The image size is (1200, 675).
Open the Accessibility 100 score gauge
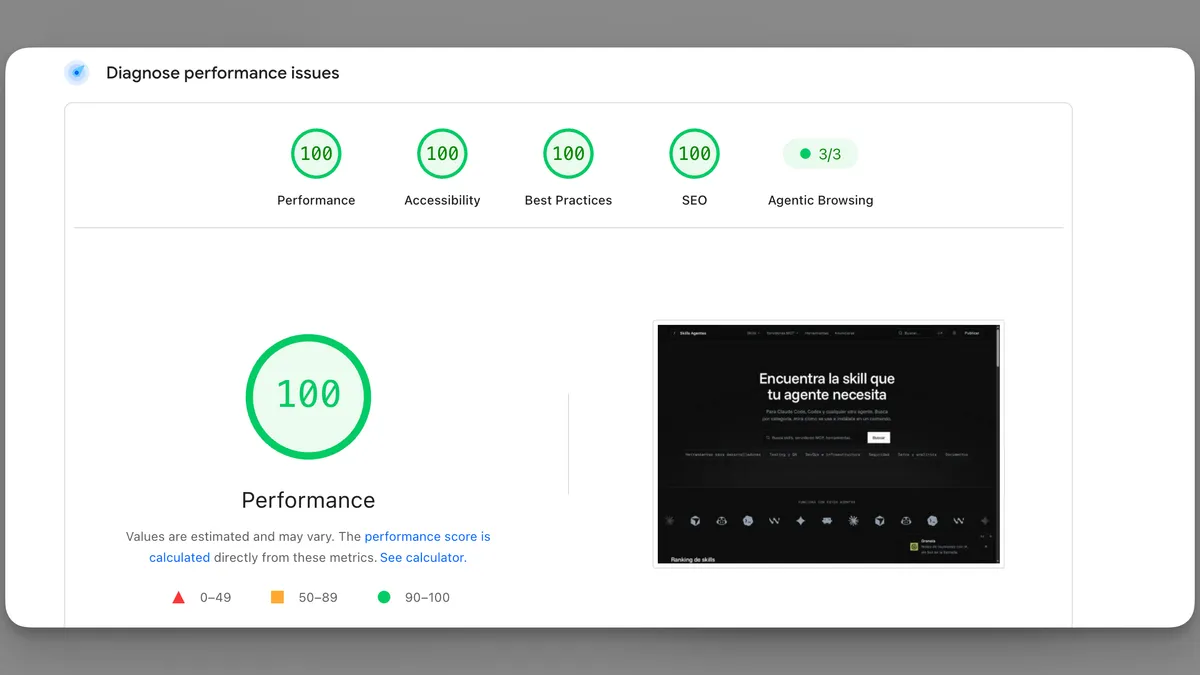[442, 154]
